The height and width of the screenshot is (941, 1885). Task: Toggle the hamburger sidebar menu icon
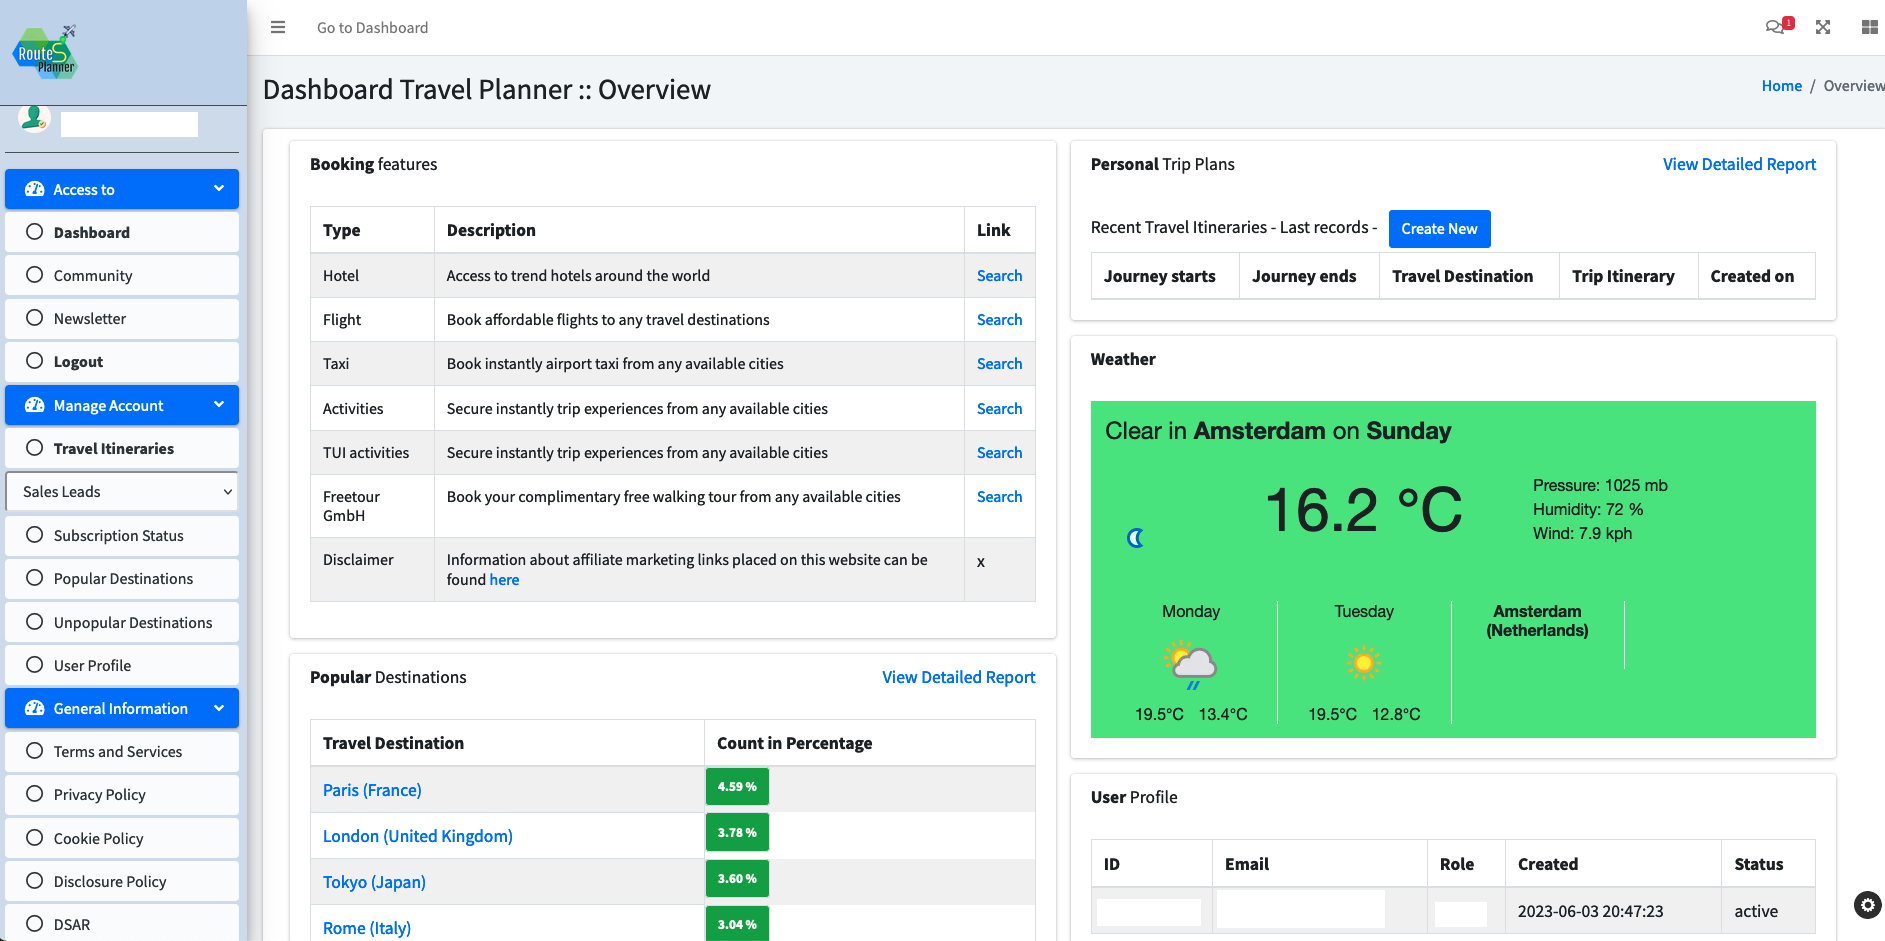click(x=278, y=27)
